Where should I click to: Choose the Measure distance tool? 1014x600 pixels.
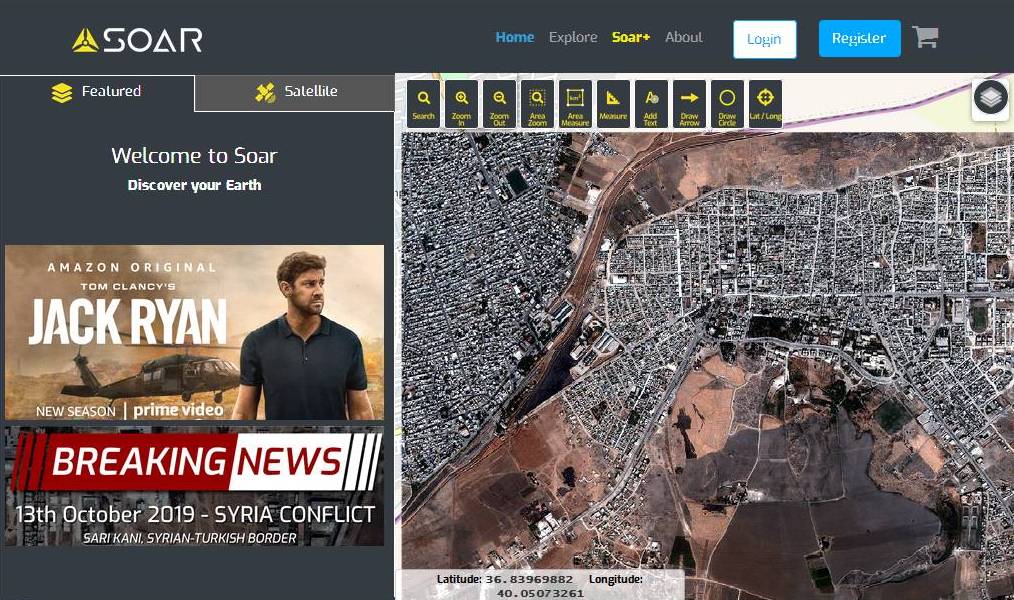point(613,103)
